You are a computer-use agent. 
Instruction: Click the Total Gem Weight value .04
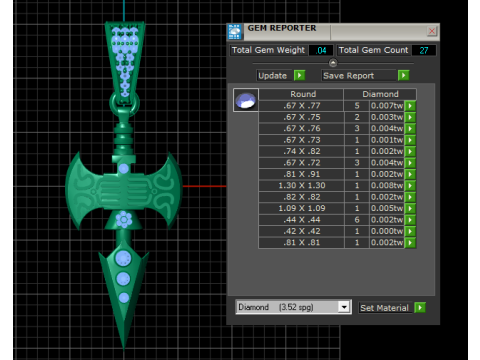(x=321, y=50)
